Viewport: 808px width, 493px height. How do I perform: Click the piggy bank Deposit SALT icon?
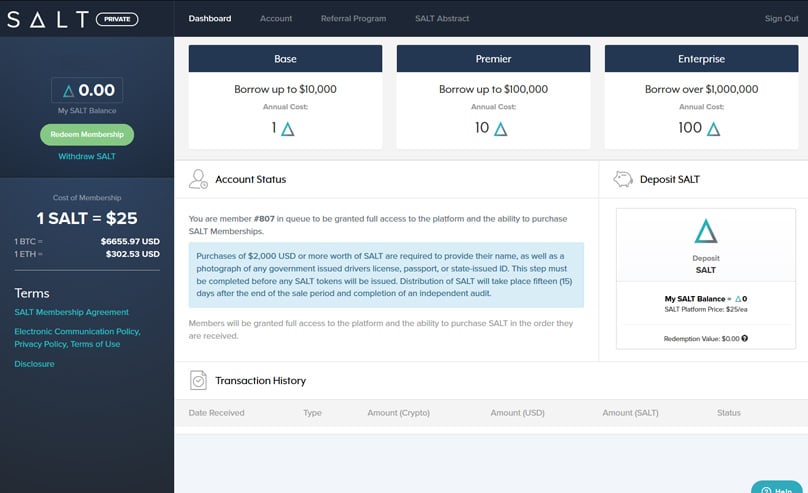[623, 179]
